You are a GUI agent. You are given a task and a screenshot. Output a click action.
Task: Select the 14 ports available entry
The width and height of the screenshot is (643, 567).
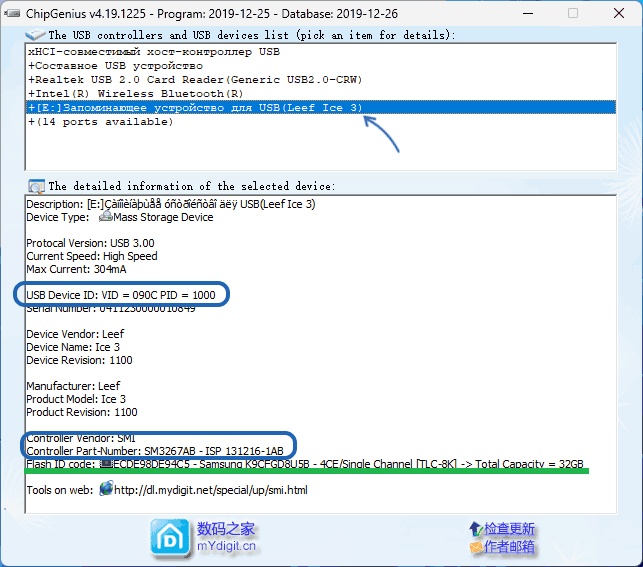click(100, 121)
